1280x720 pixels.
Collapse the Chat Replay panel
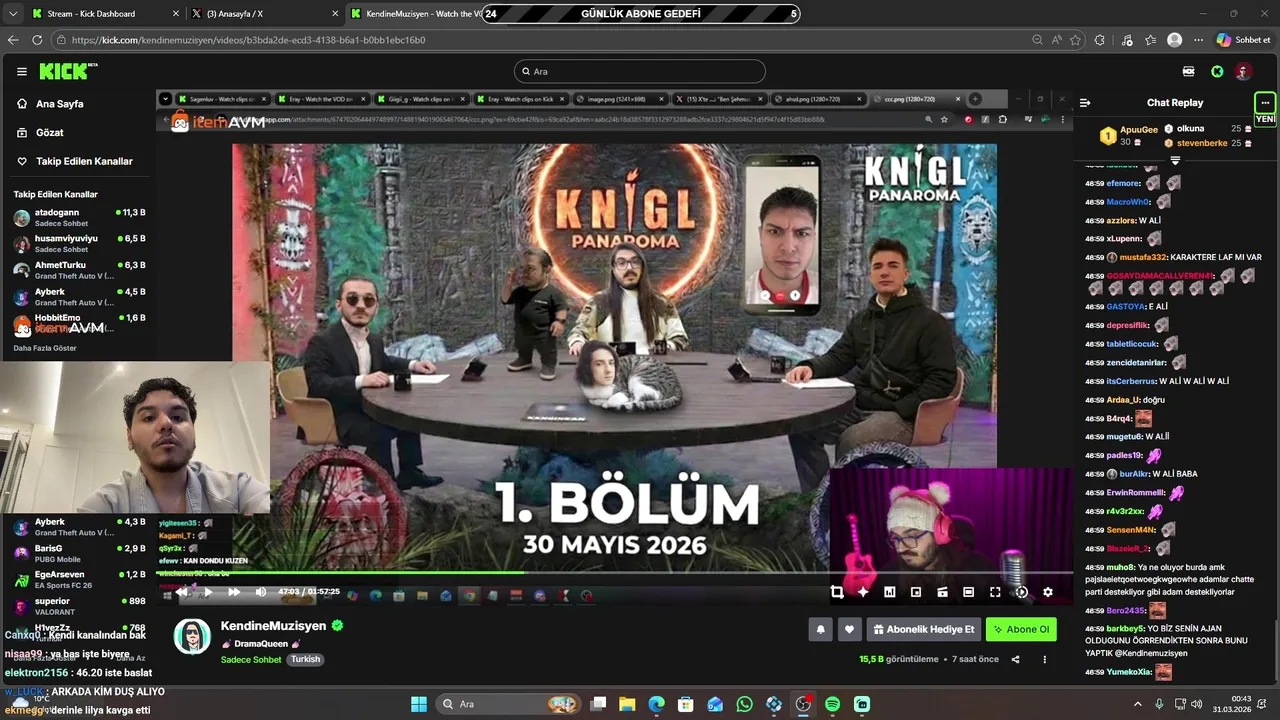(1085, 103)
